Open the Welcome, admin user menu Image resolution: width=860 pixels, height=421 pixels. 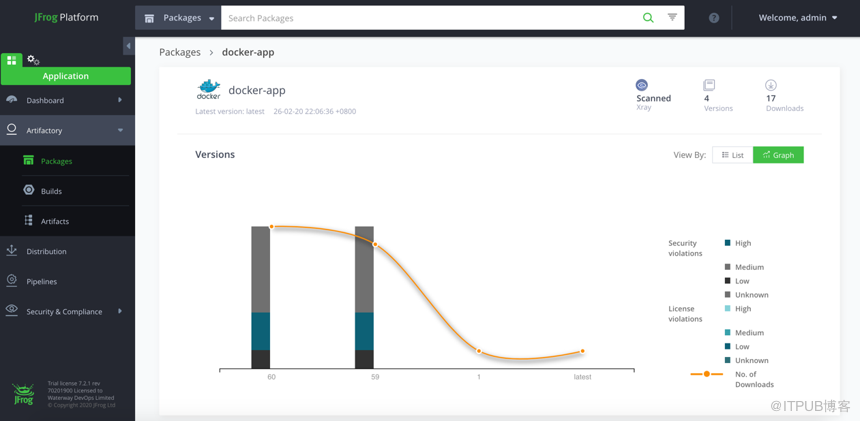coord(798,18)
